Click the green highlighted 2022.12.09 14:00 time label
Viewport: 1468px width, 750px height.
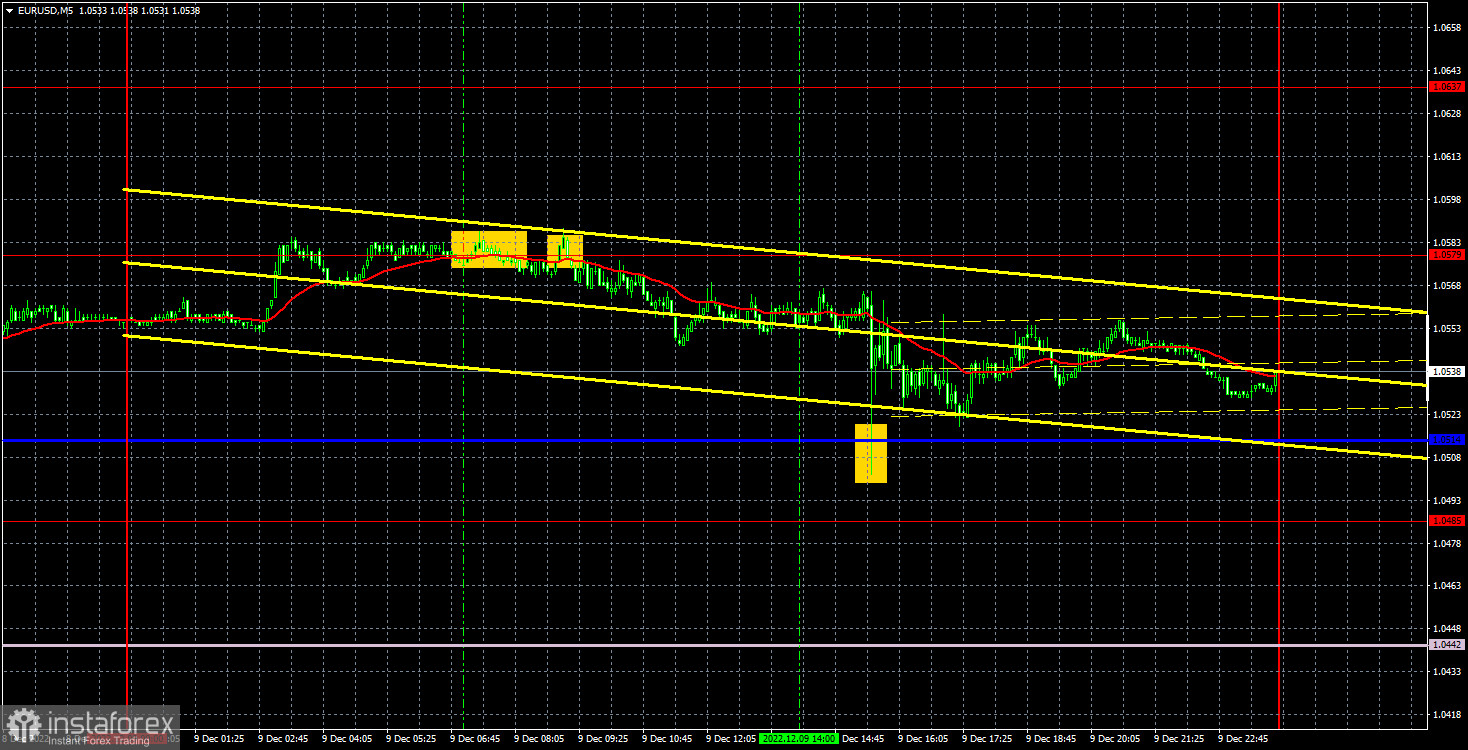799,739
